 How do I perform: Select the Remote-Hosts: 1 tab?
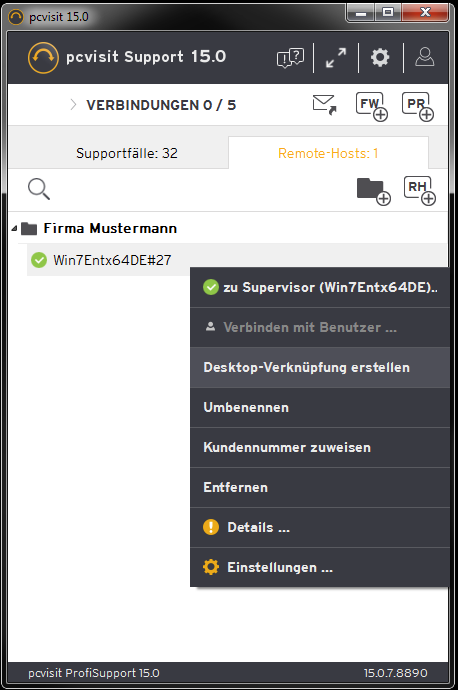click(x=328, y=153)
